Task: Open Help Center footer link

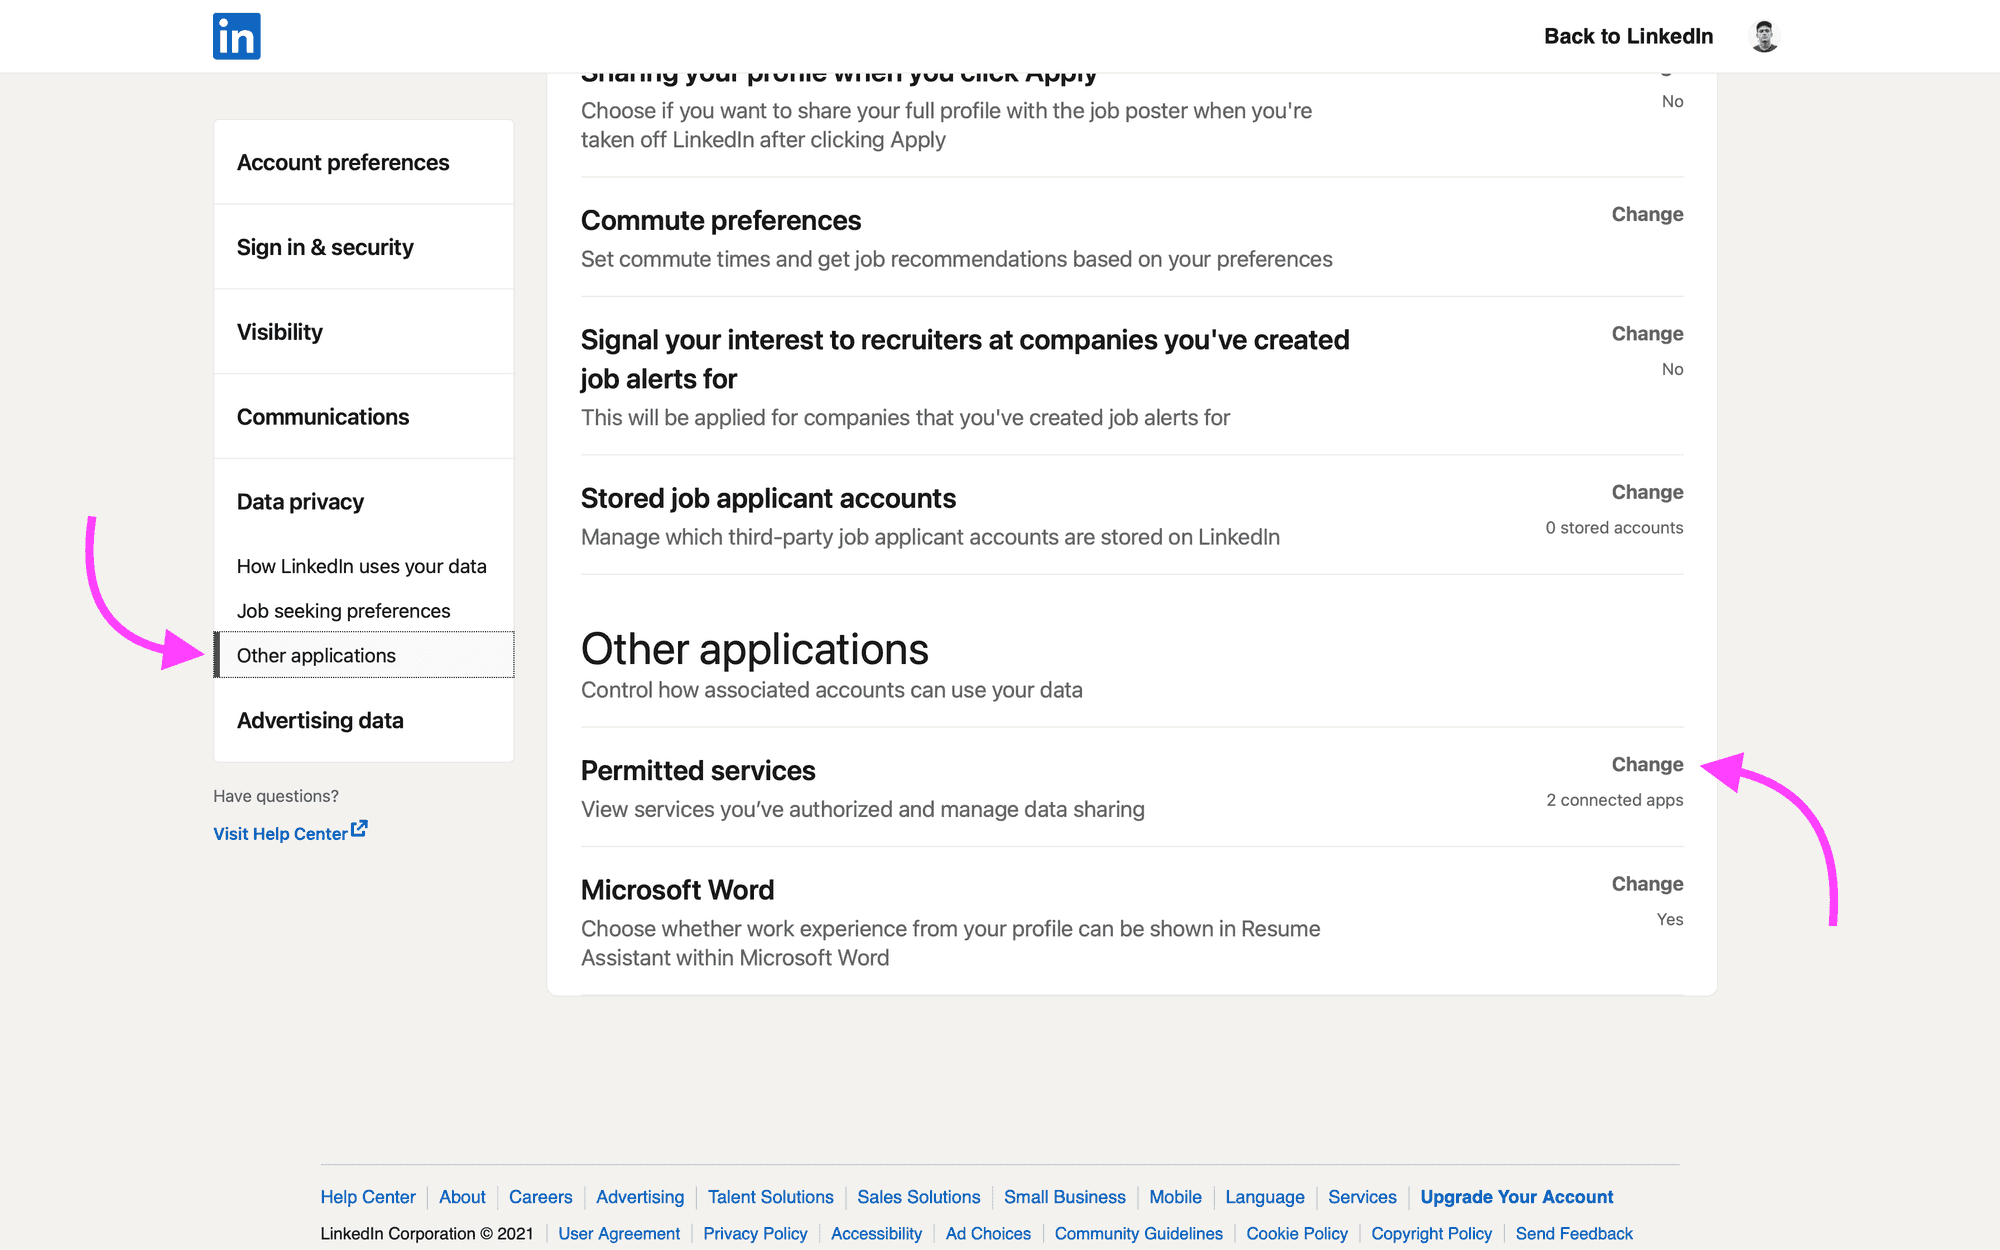Action: tap(368, 1197)
